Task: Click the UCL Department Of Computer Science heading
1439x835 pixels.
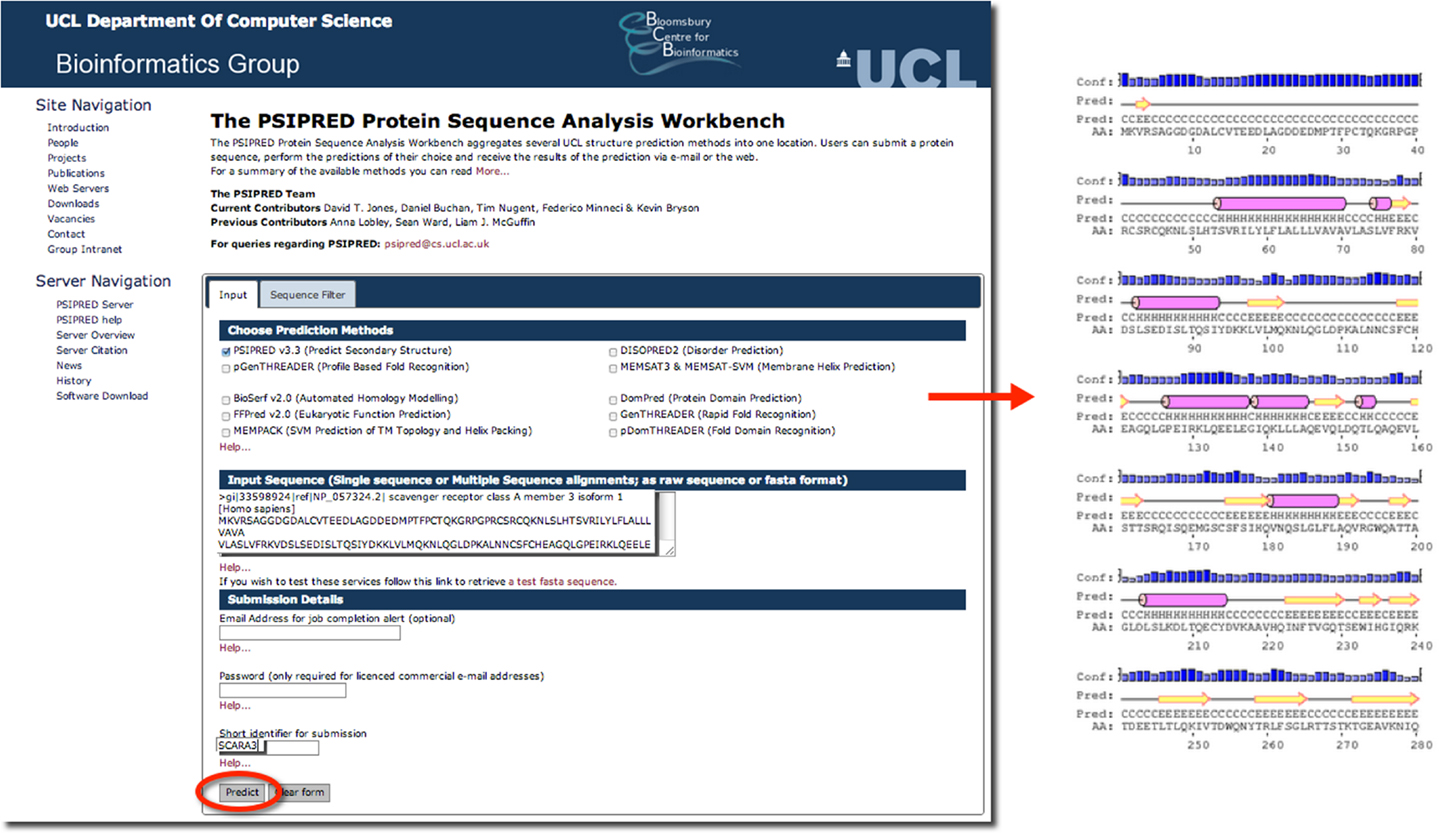Action: pos(219,21)
